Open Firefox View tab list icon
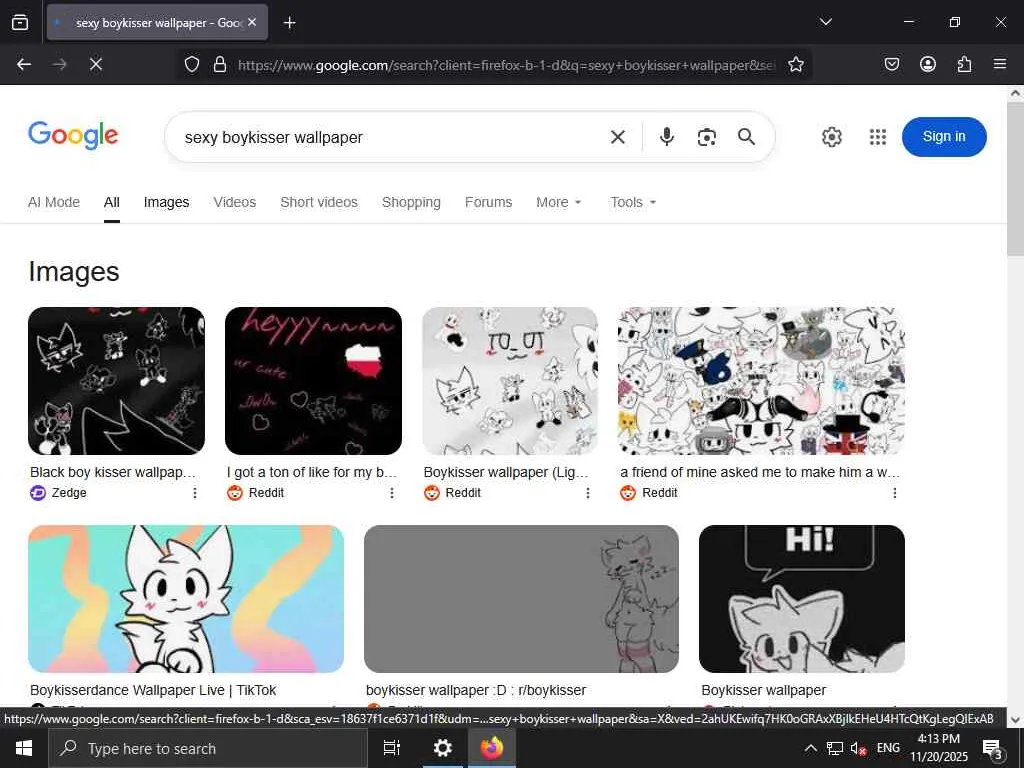 20,22
